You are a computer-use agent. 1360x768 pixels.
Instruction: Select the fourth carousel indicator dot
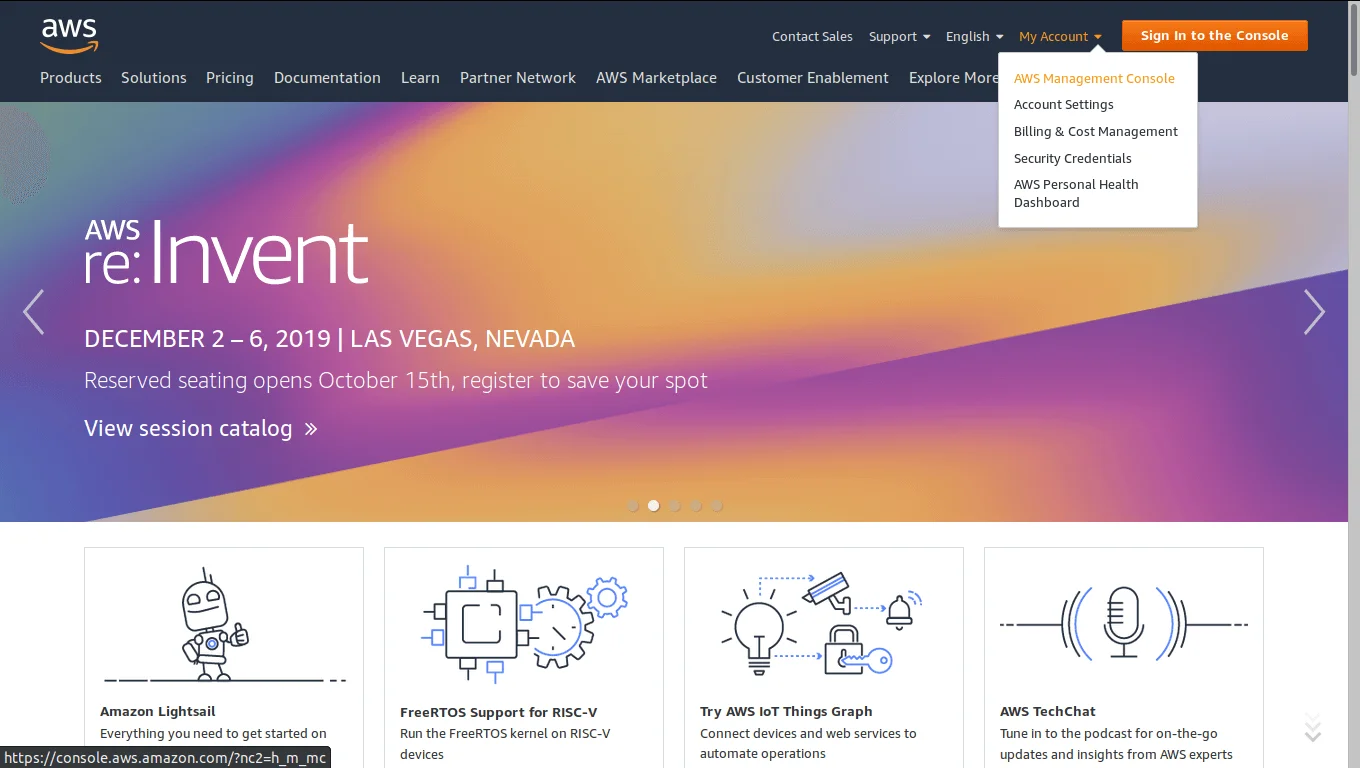coord(696,506)
